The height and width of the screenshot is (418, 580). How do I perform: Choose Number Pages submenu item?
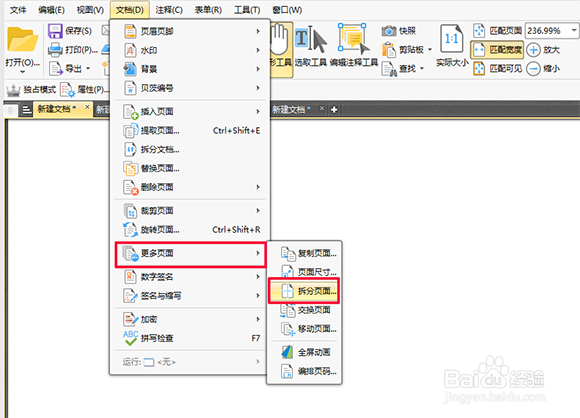coord(304,371)
